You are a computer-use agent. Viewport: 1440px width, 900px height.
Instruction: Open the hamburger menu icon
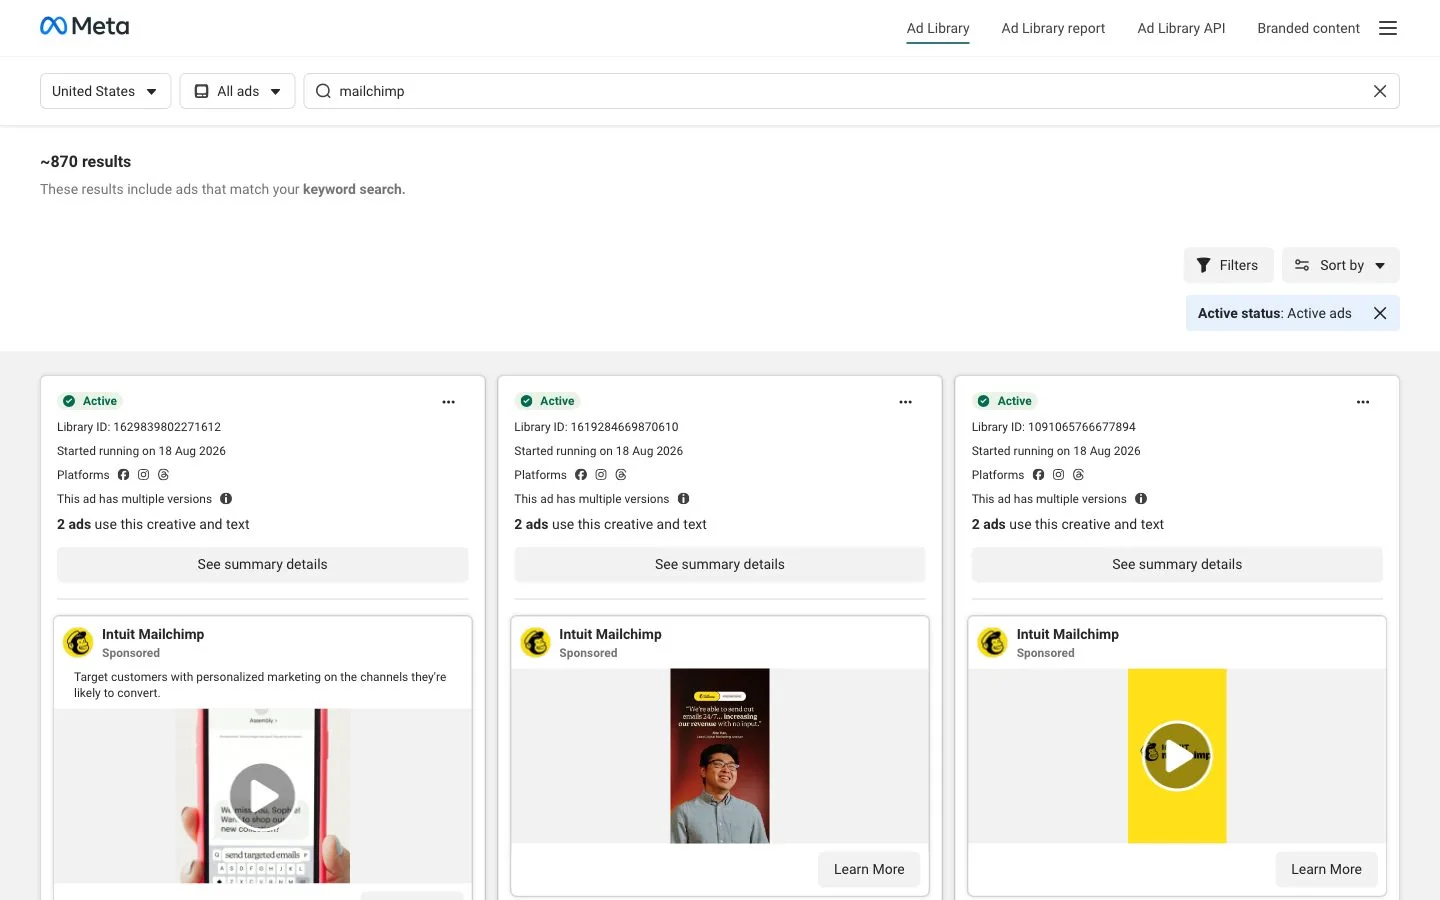1388,28
